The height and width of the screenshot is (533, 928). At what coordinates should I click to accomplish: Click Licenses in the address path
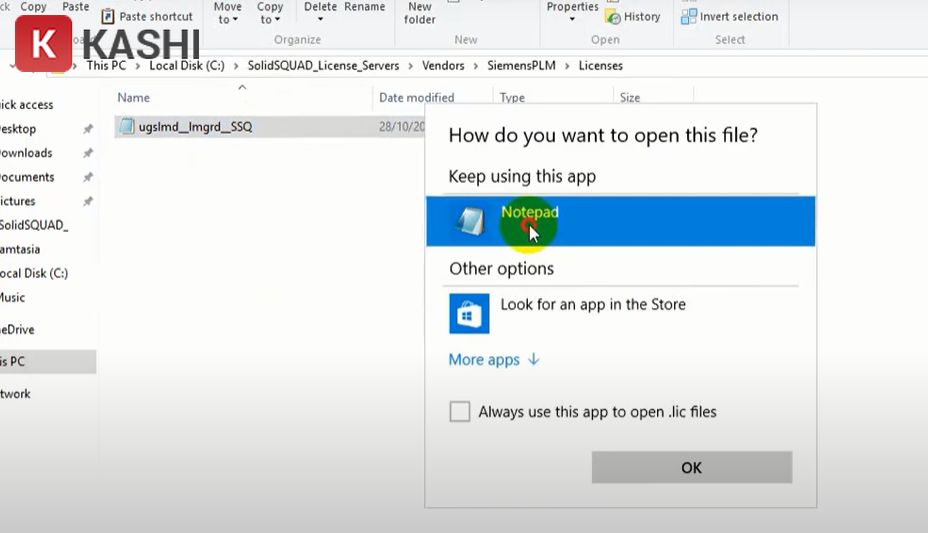point(600,66)
